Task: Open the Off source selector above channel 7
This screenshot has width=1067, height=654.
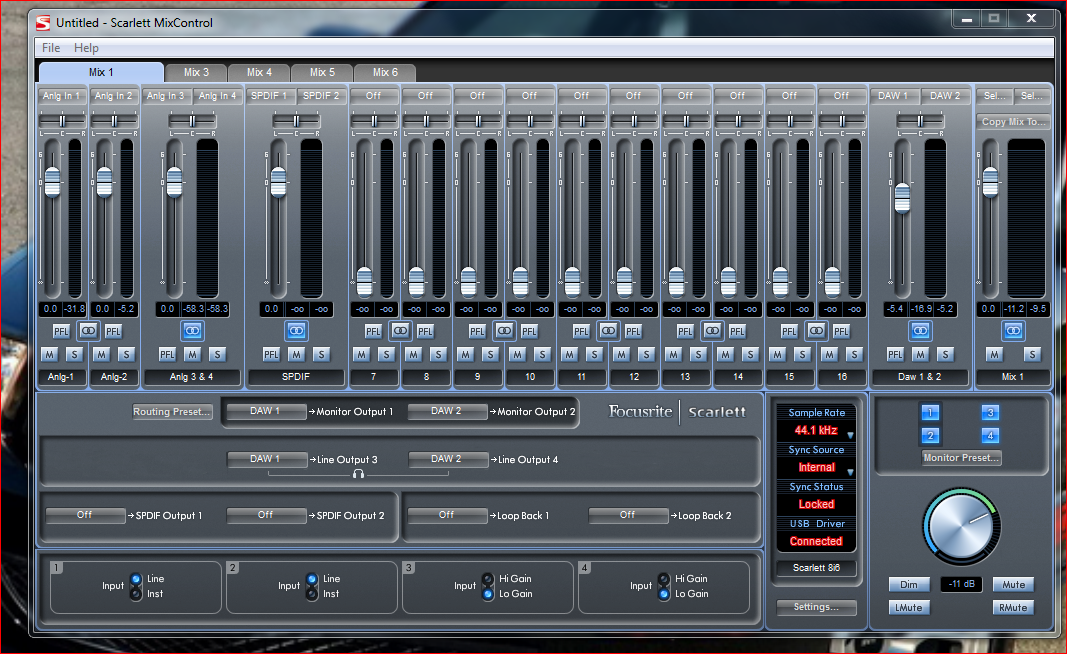Action: tap(374, 96)
